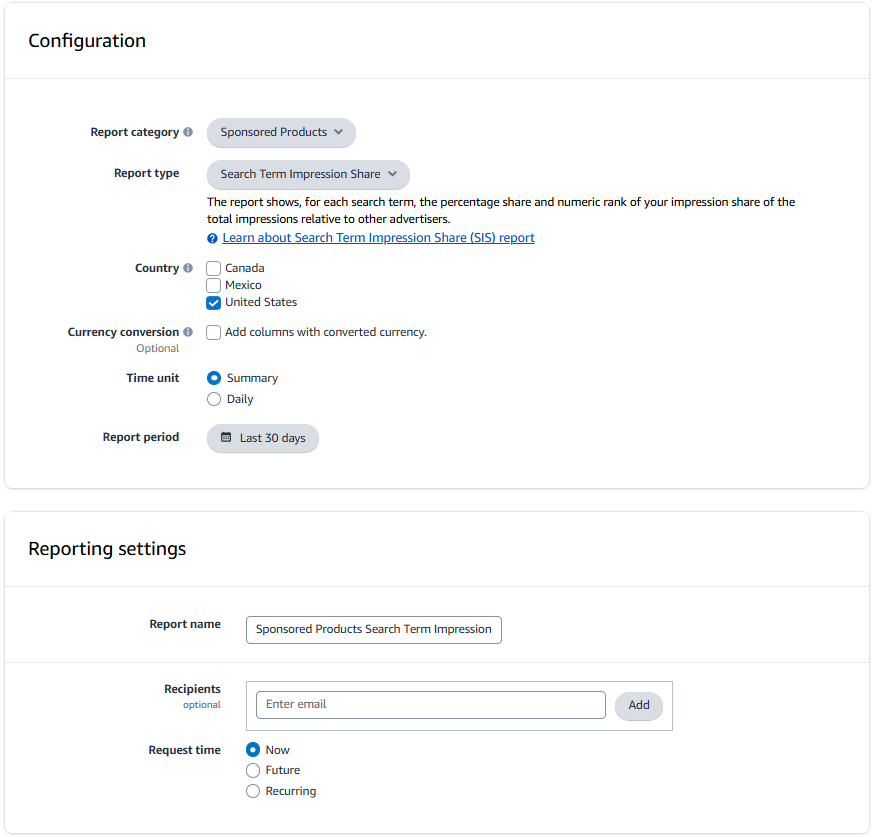
Task: Click the Country info icon
Action: 188,268
